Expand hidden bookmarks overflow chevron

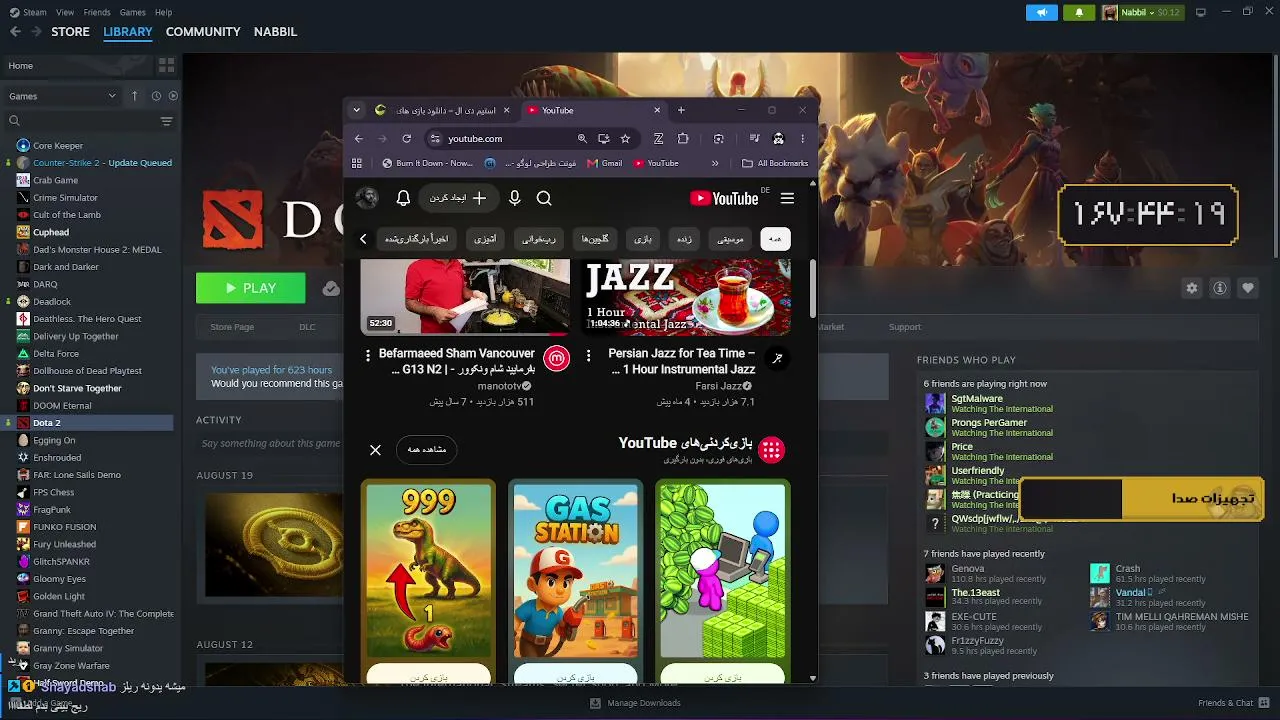pos(715,163)
